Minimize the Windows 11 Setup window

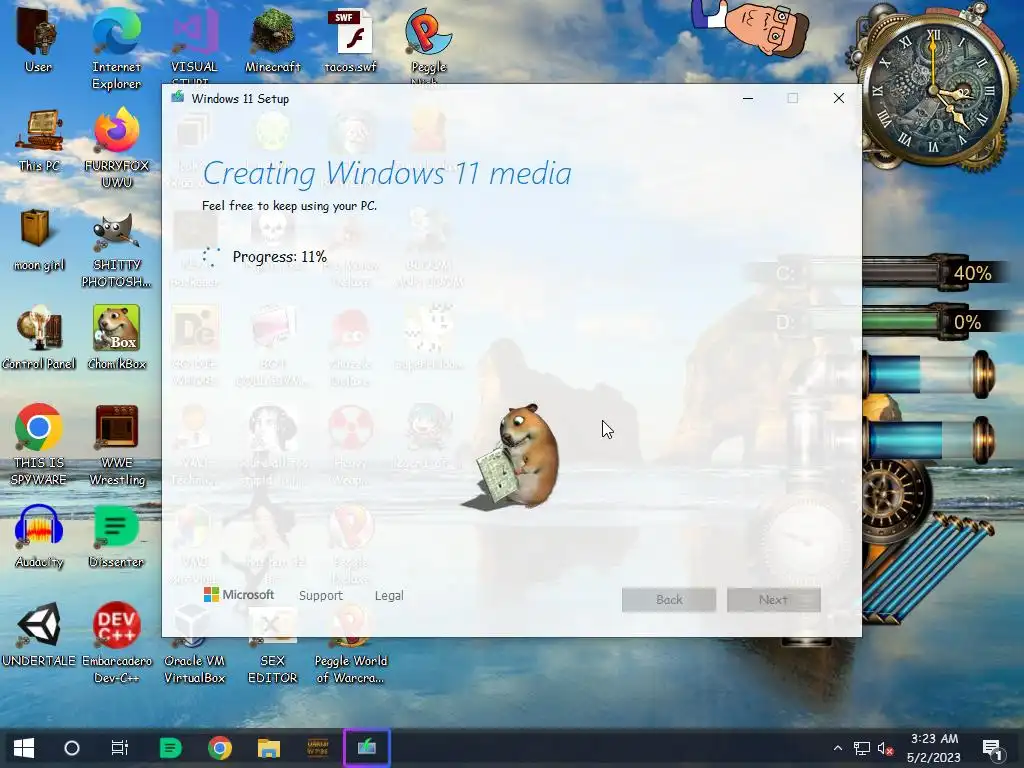[x=748, y=98]
